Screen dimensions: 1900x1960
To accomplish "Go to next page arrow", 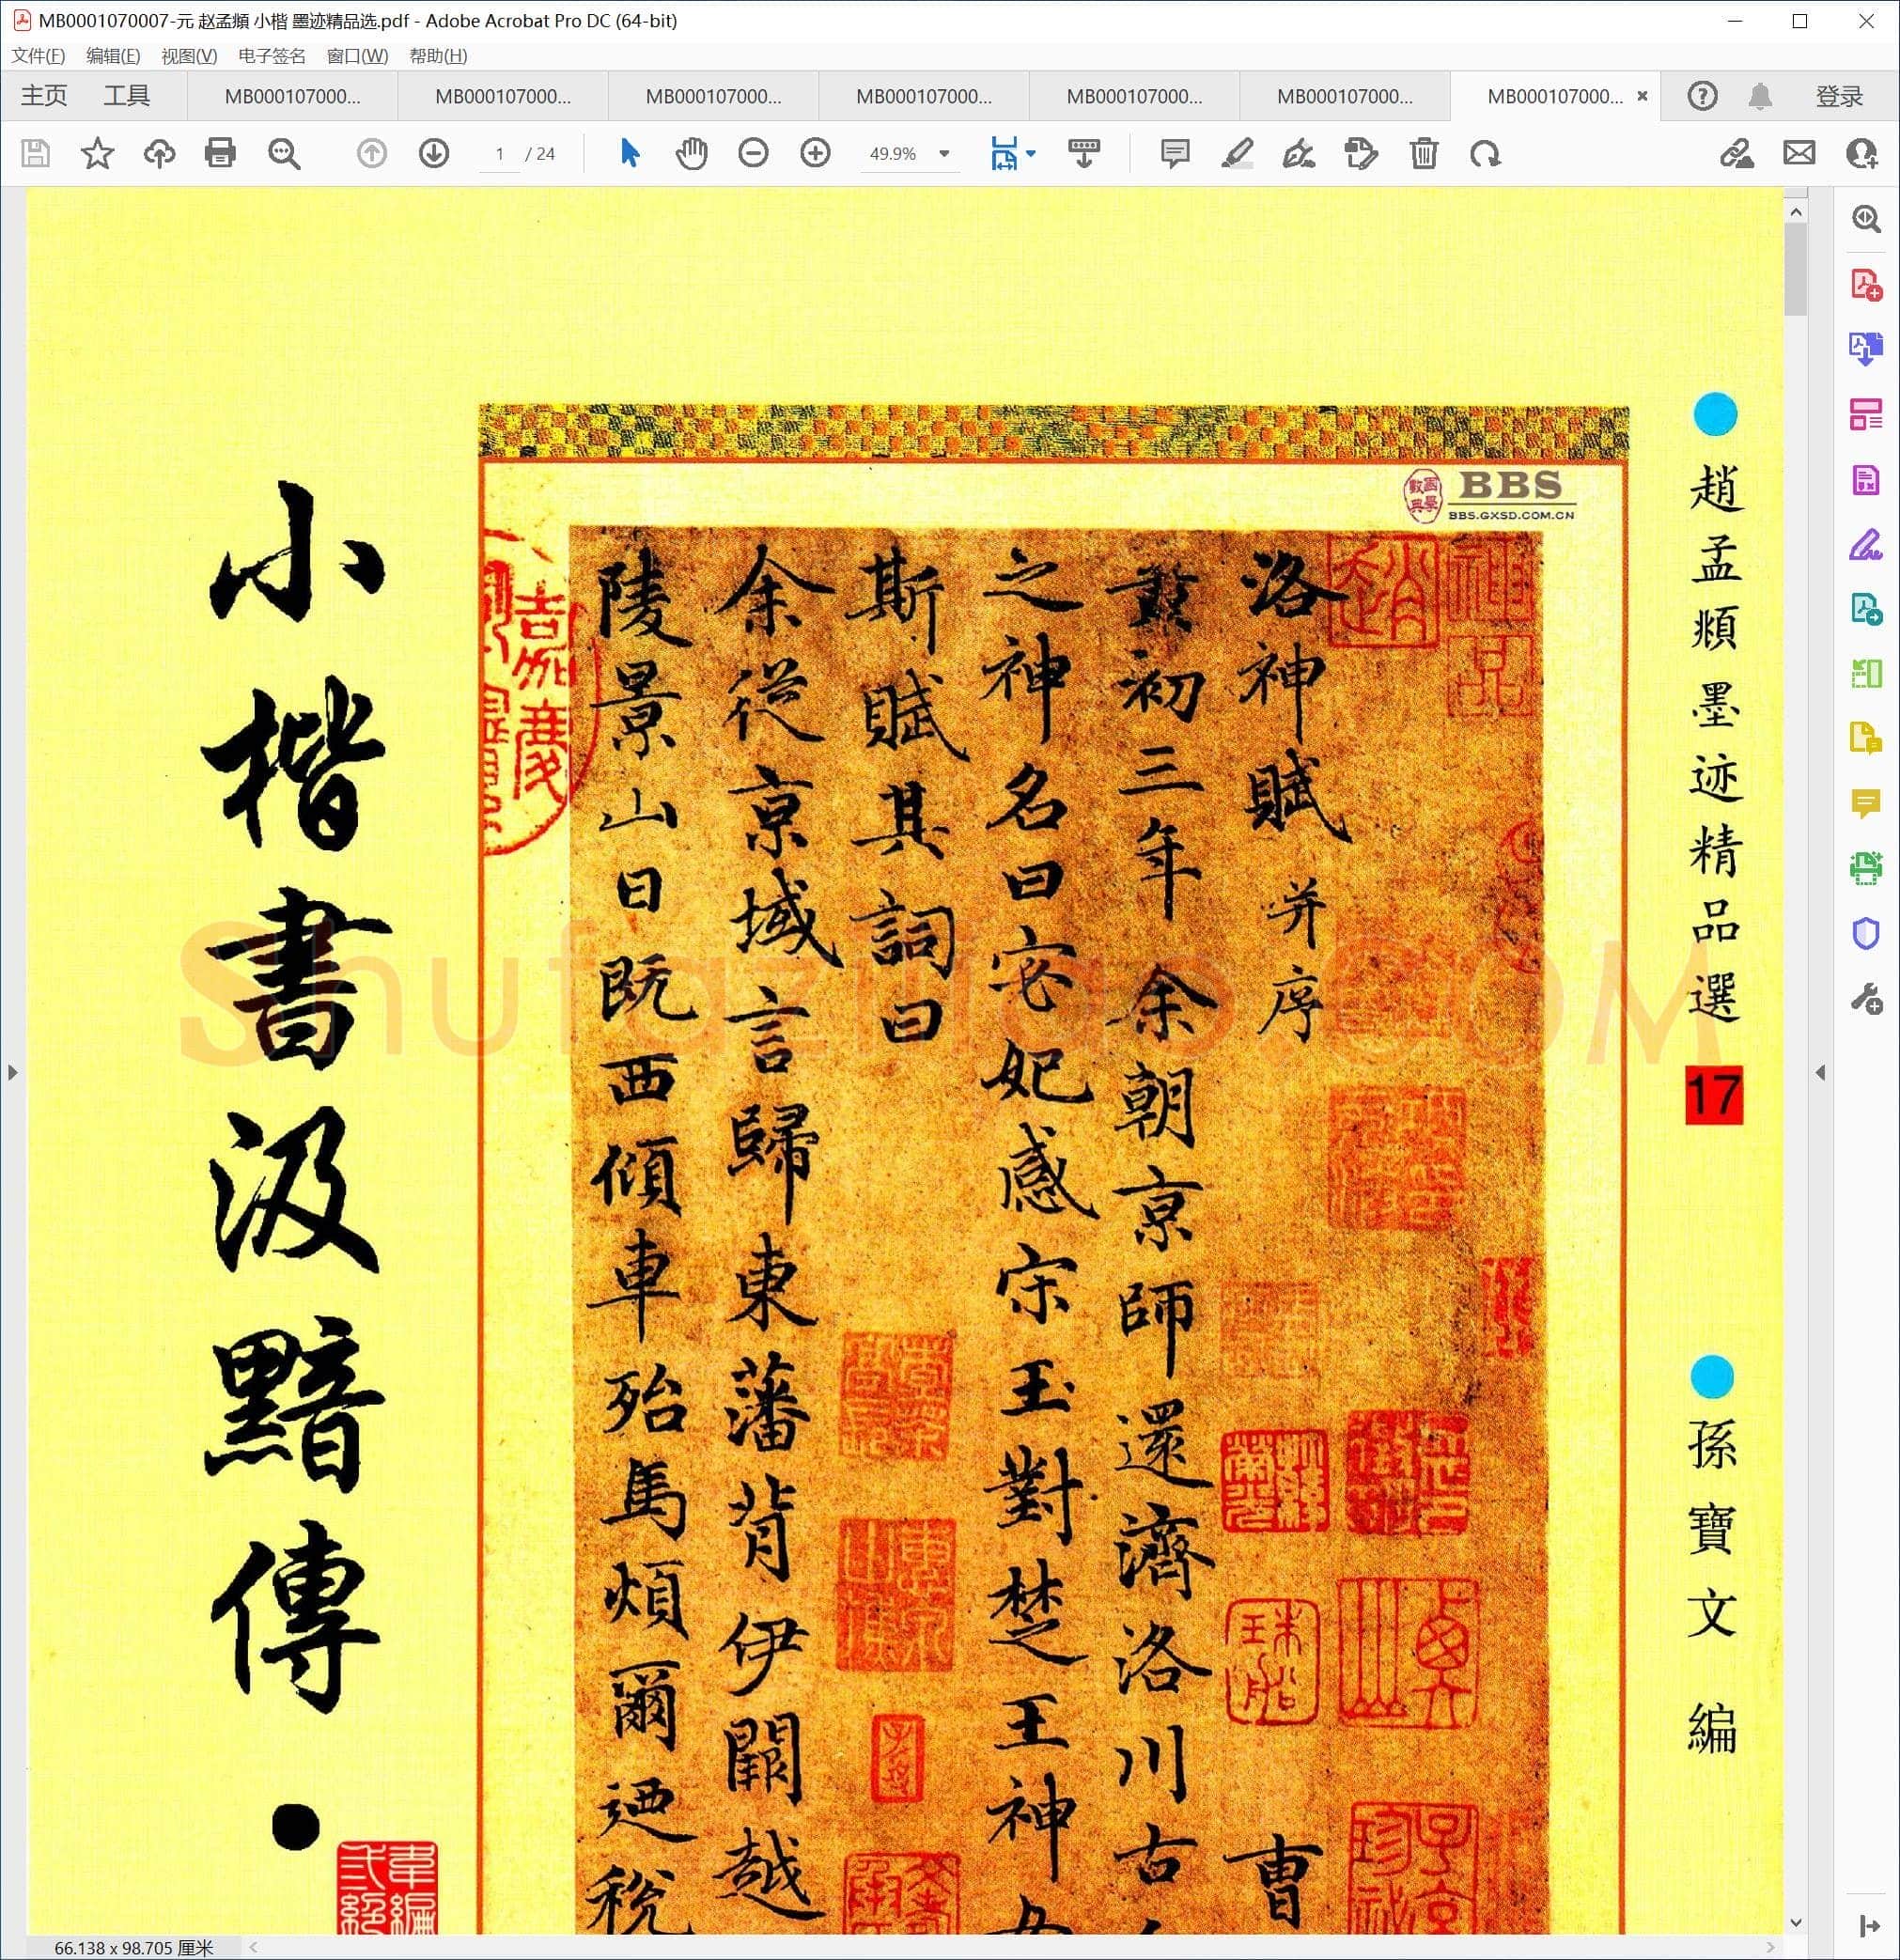I will click(x=433, y=153).
